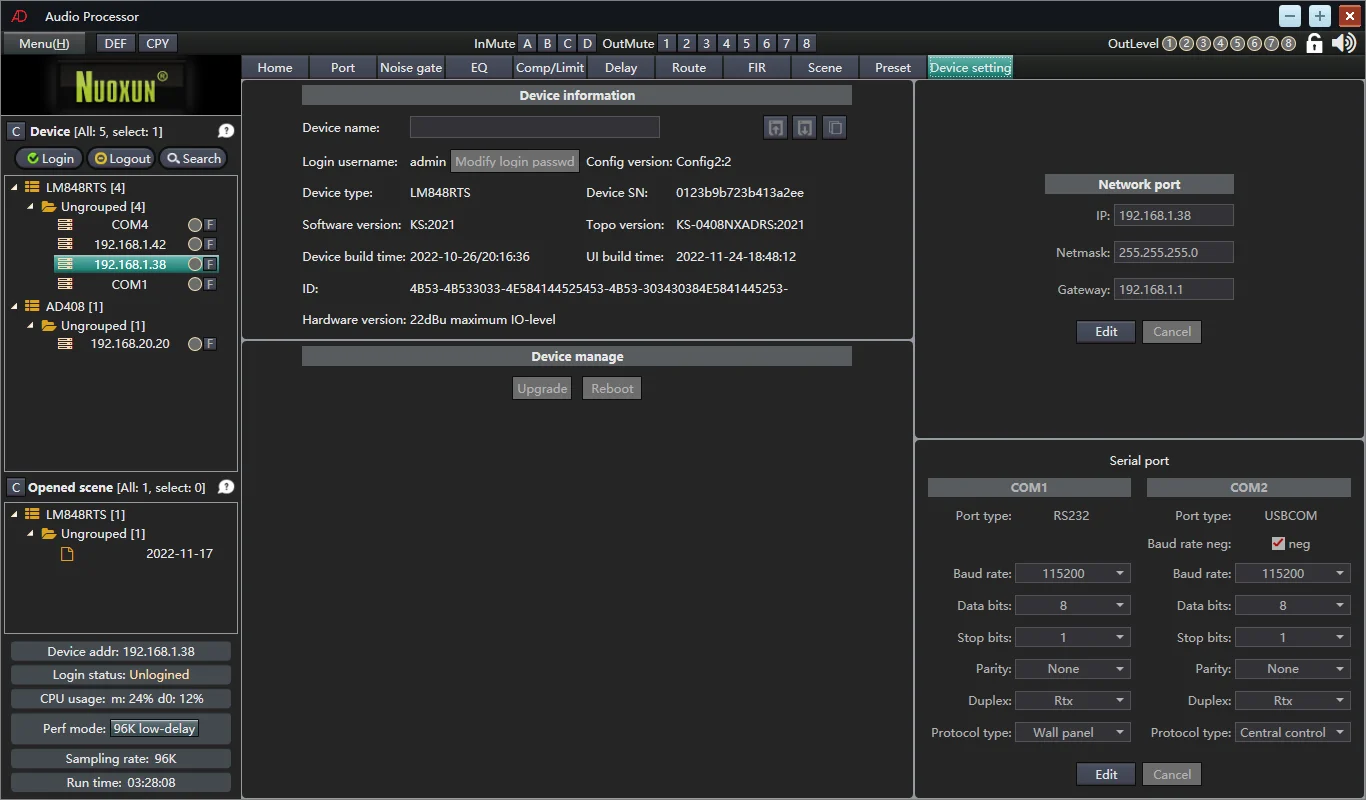Switch to the Noise gate tab
The height and width of the screenshot is (800, 1366).
click(411, 67)
